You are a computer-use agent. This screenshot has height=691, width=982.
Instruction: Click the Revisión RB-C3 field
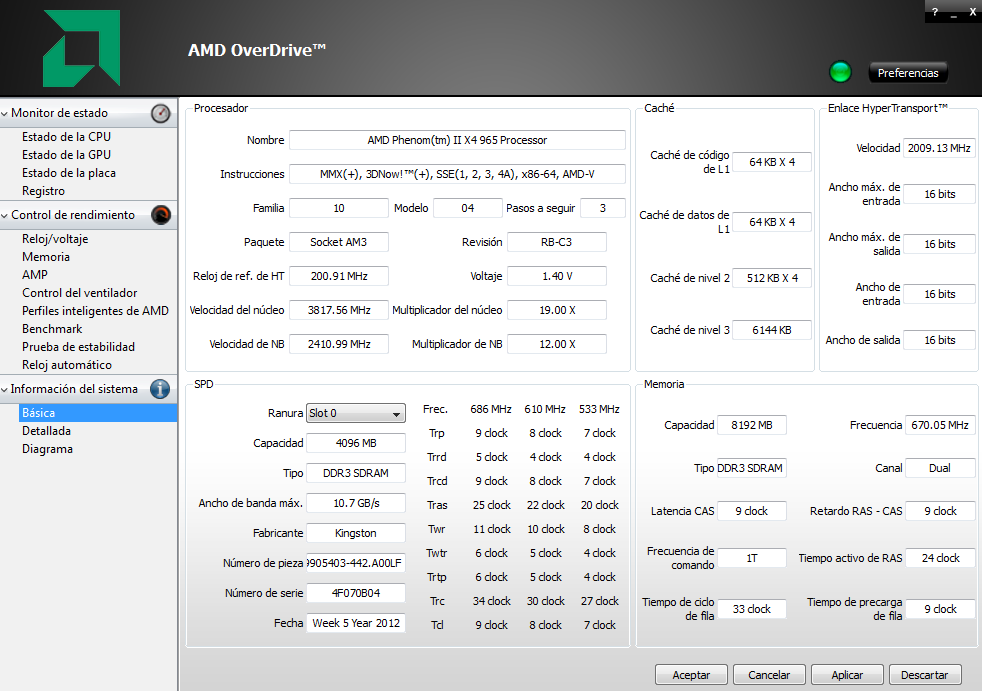[x=557, y=242]
